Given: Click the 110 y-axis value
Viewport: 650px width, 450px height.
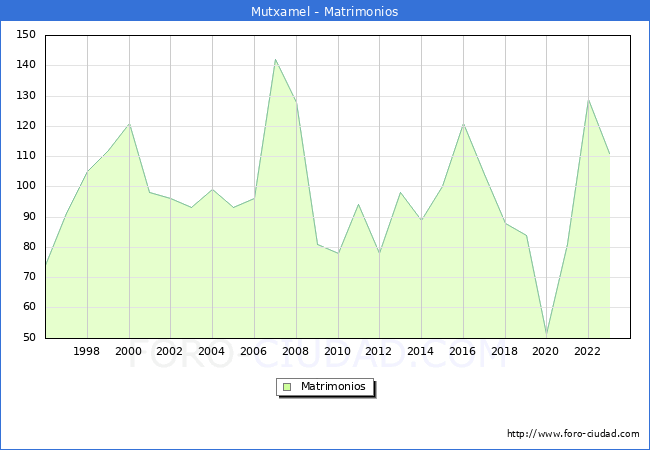Looking at the screenshot, I should (x=26, y=156).
